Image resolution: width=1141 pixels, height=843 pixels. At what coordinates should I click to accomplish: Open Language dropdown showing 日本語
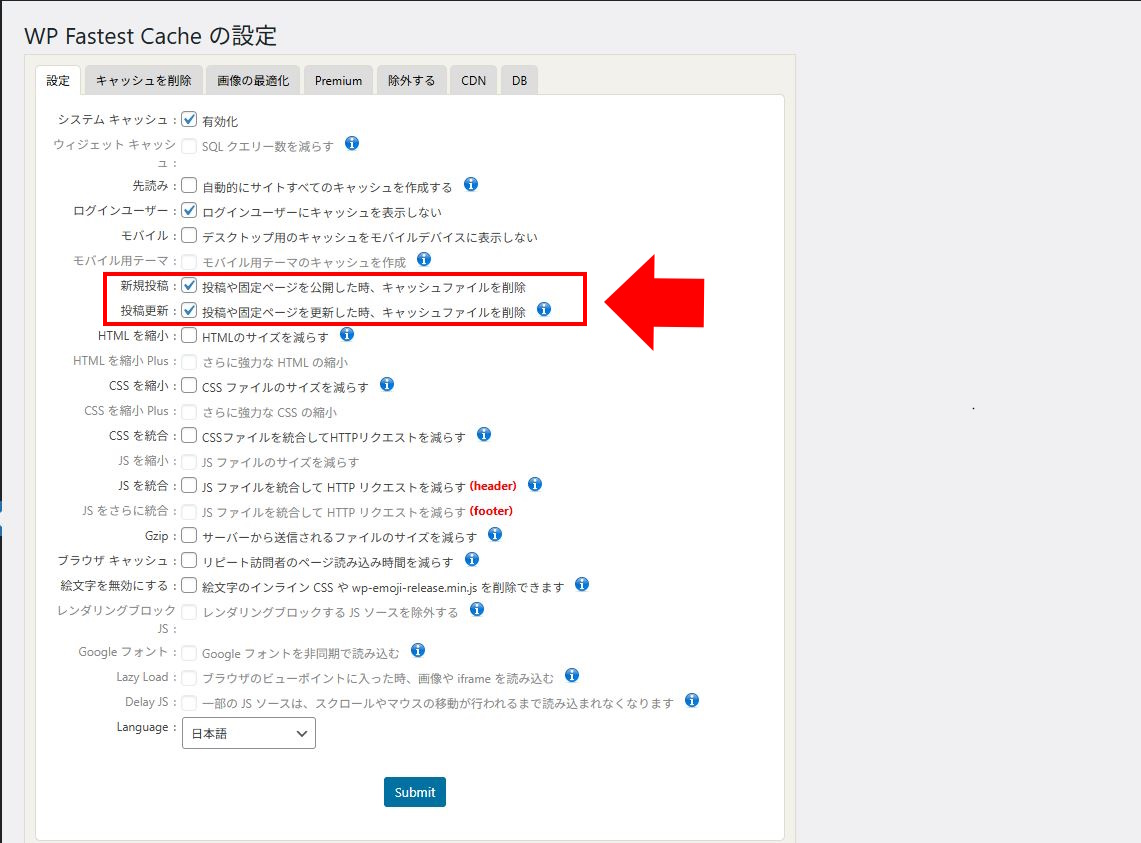249,733
